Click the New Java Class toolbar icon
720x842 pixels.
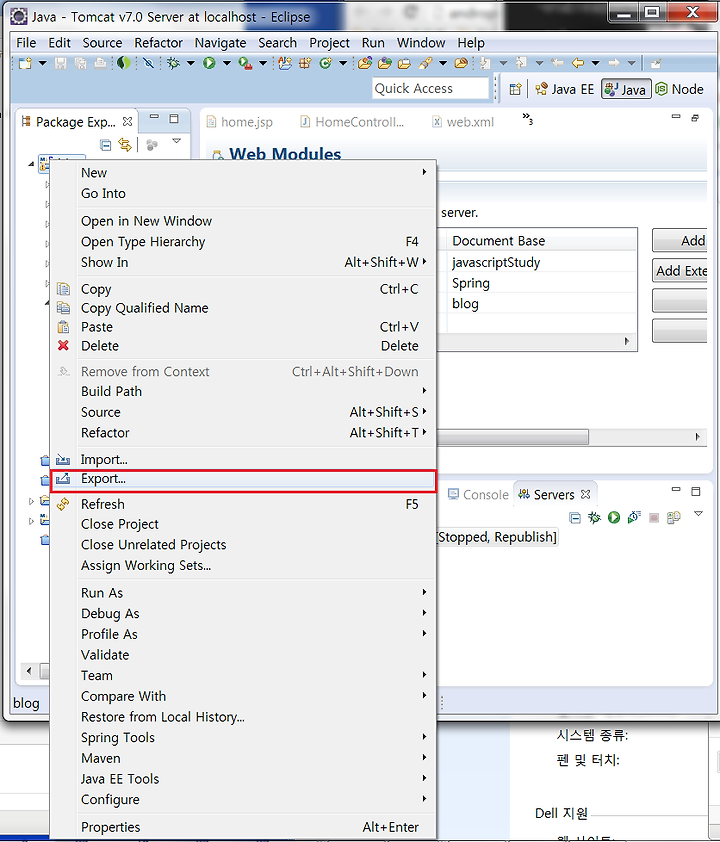[325, 63]
